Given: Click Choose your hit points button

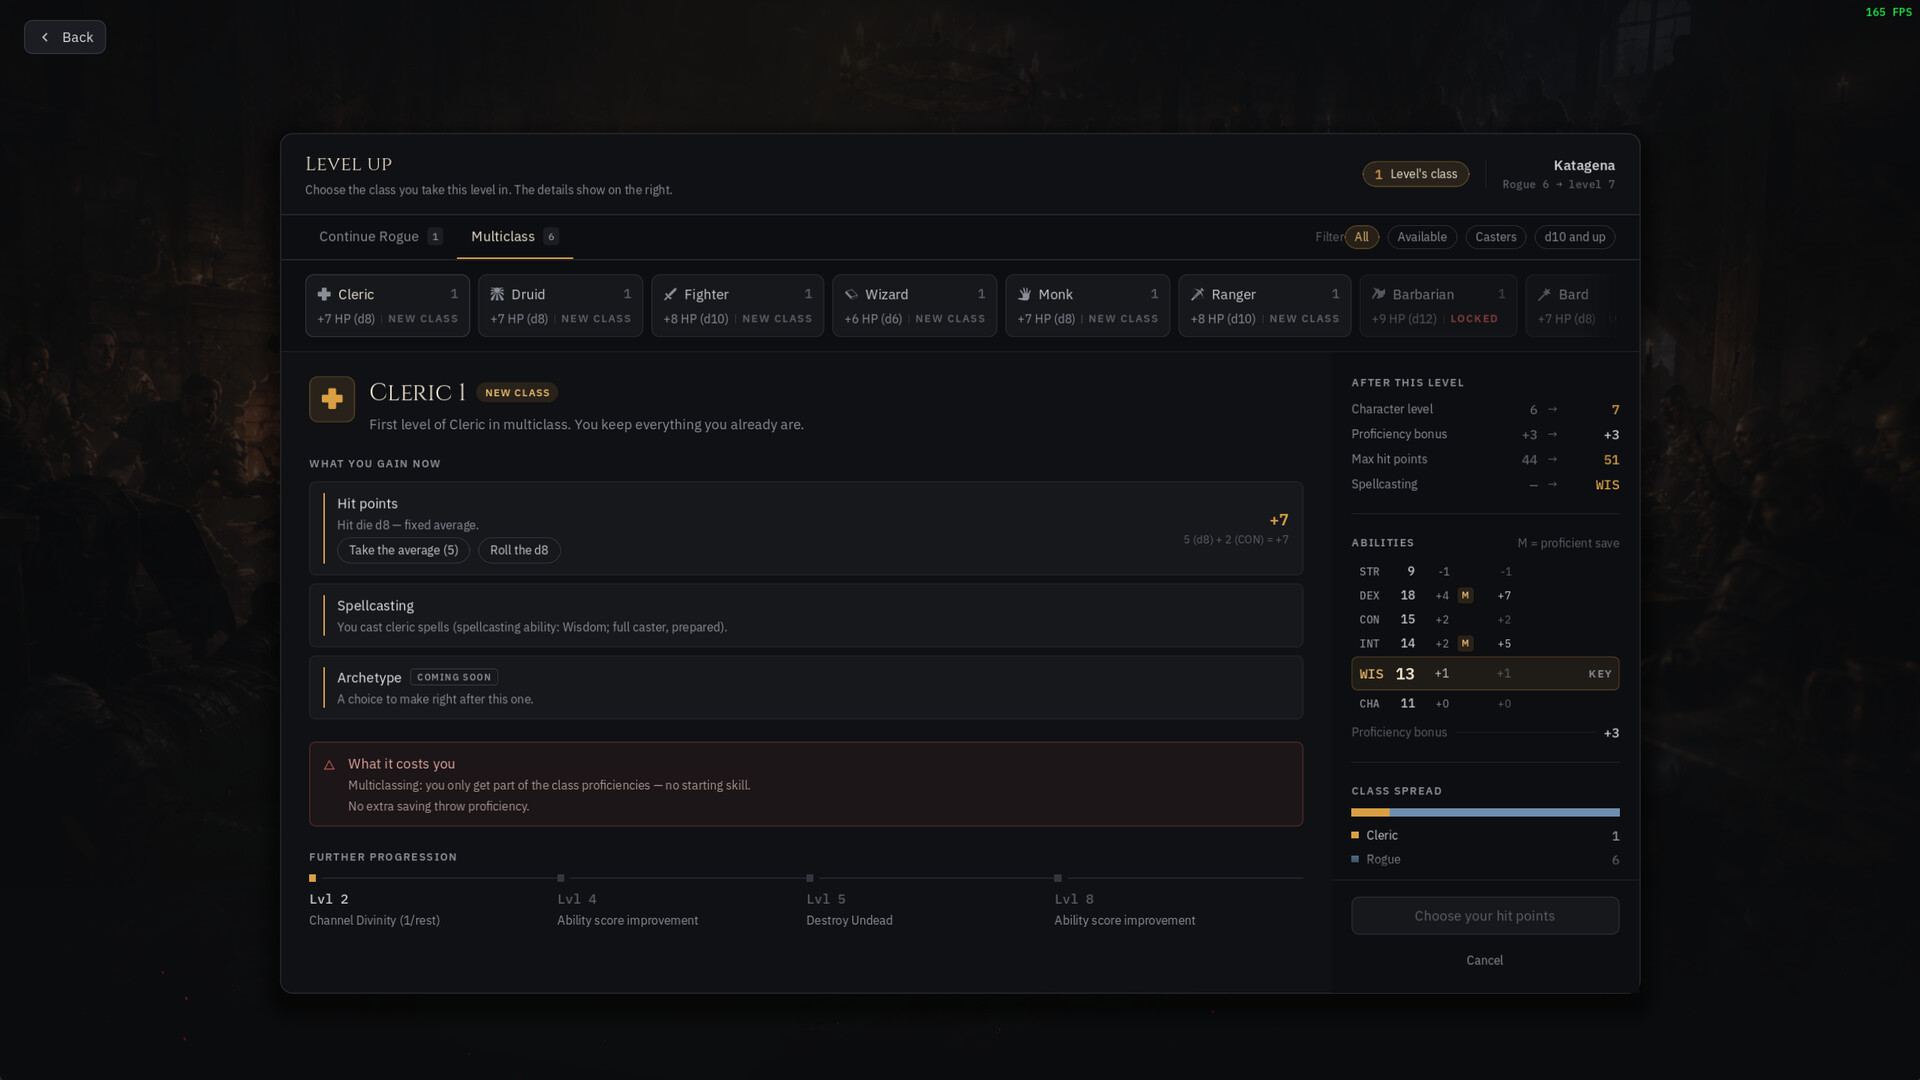Looking at the screenshot, I should pyautogui.click(x=1484, y=916).
